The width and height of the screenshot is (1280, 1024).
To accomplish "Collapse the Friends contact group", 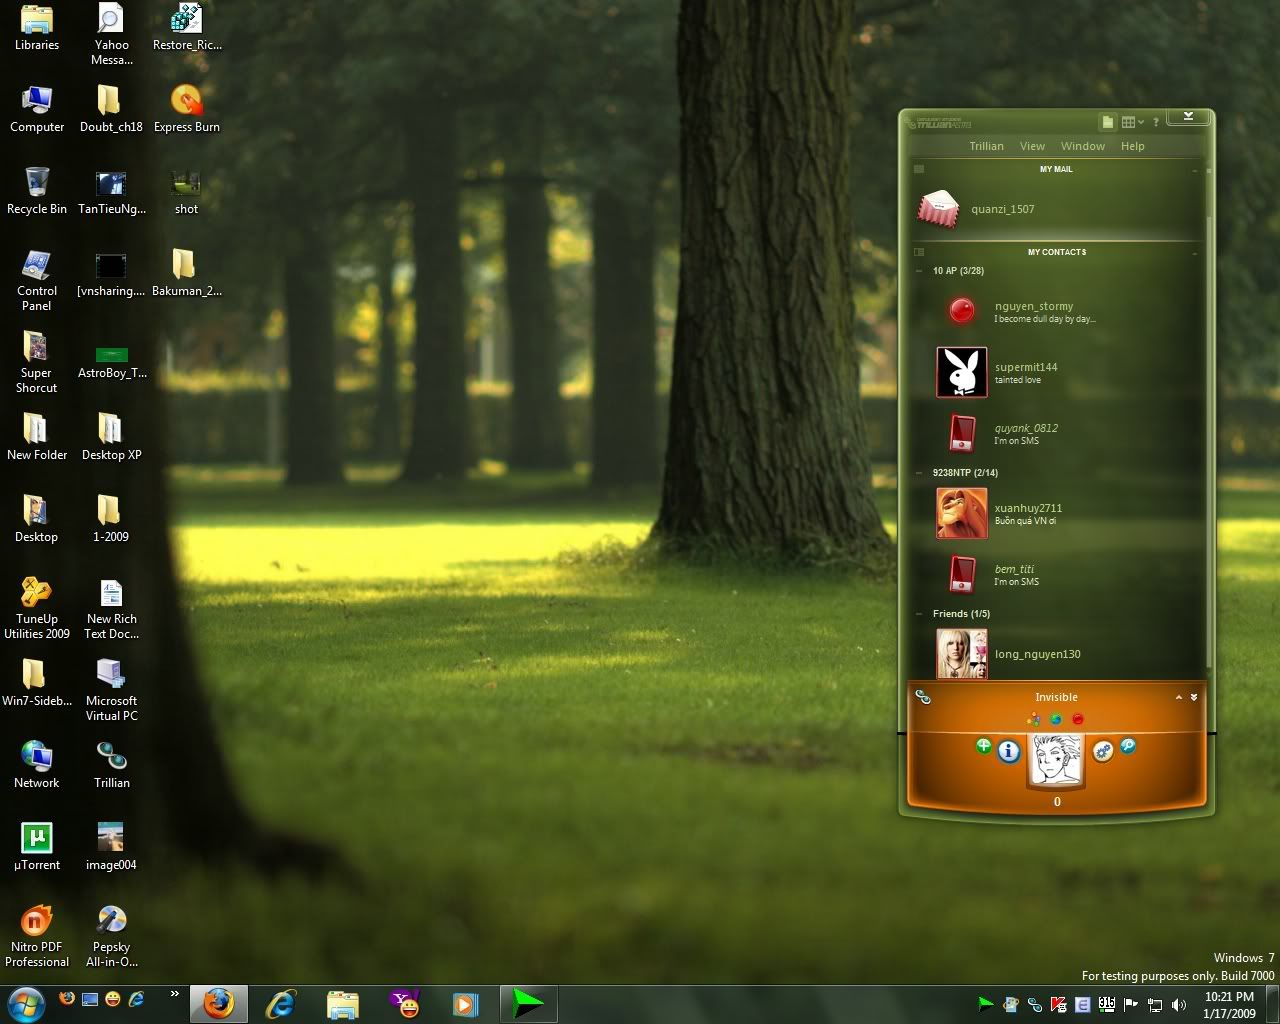I will pos(920,614).
